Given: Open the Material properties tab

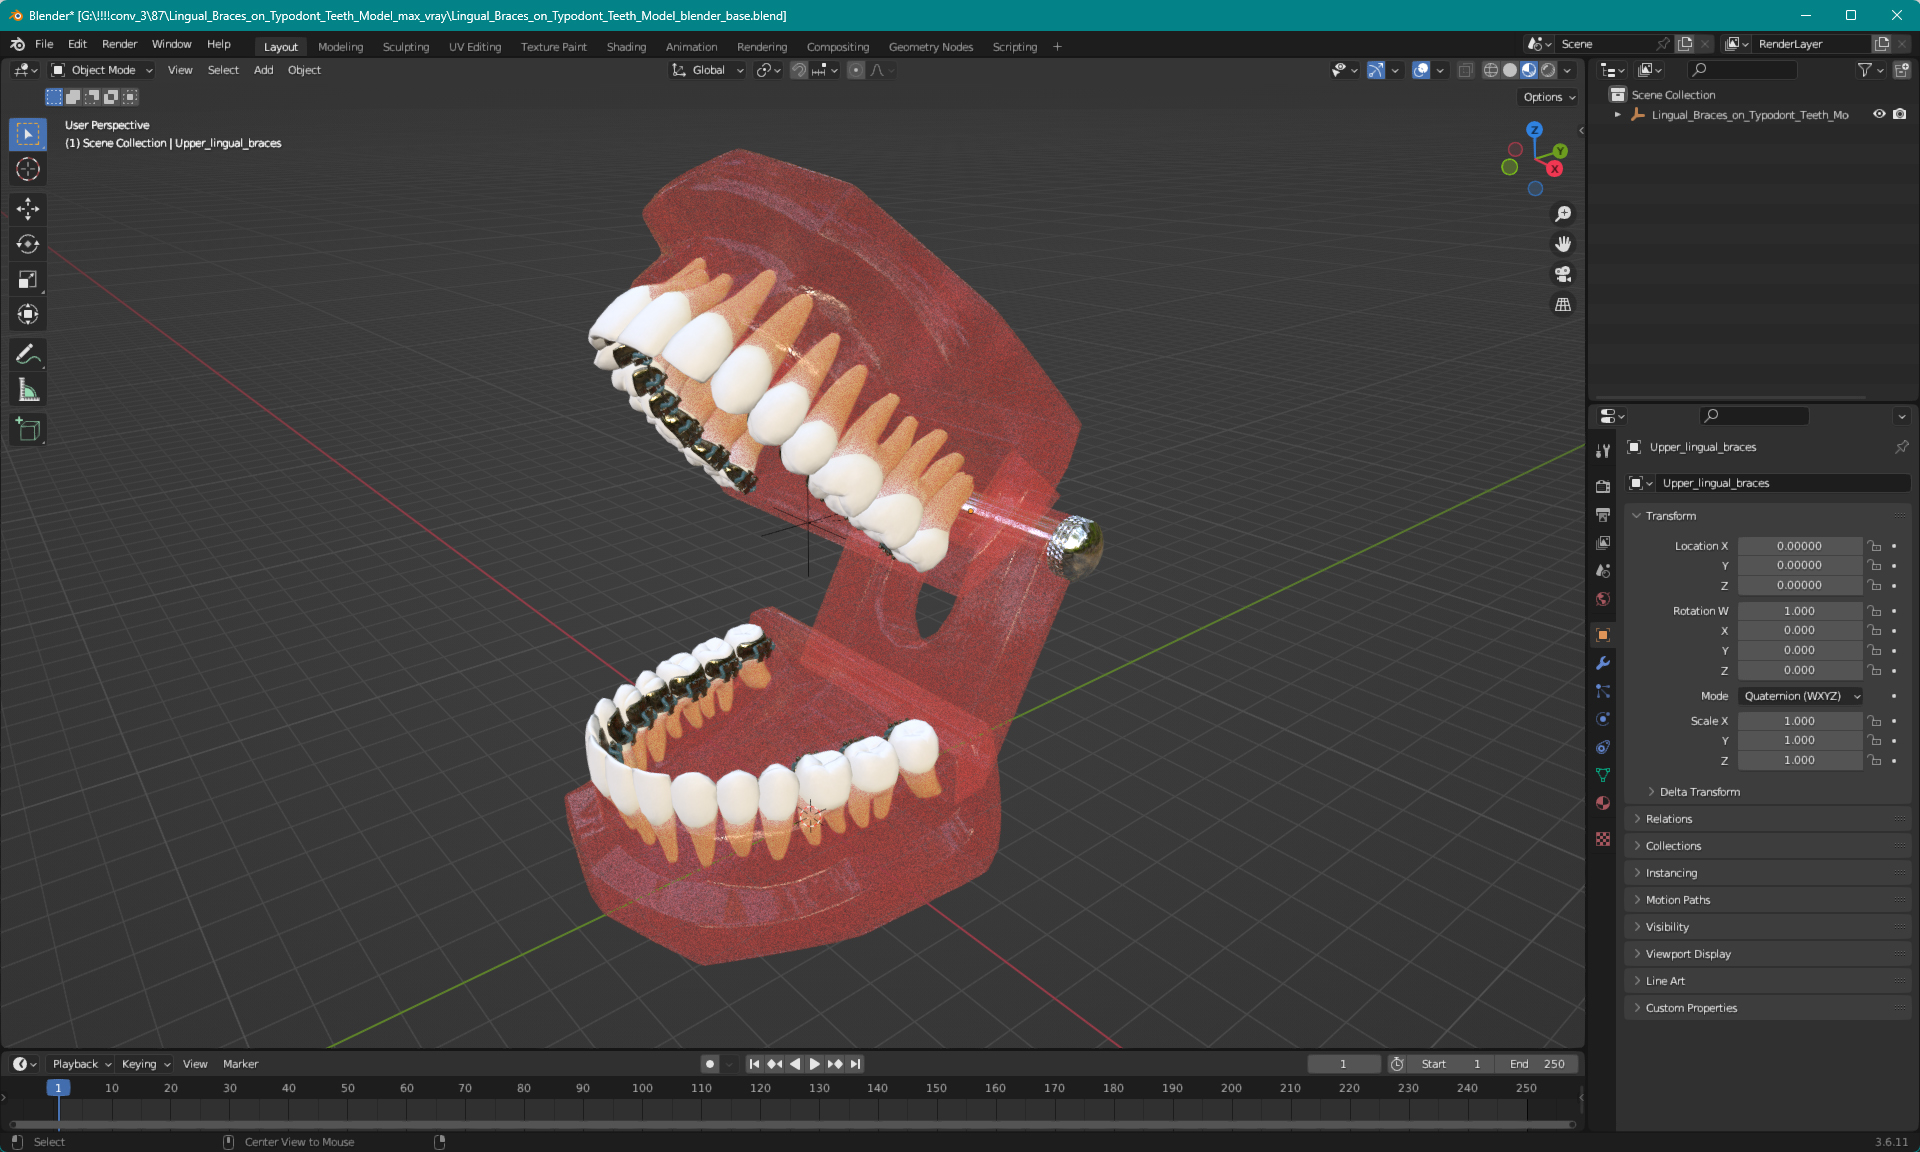Looking at the screenshot, I should (x=1603, y=803).
